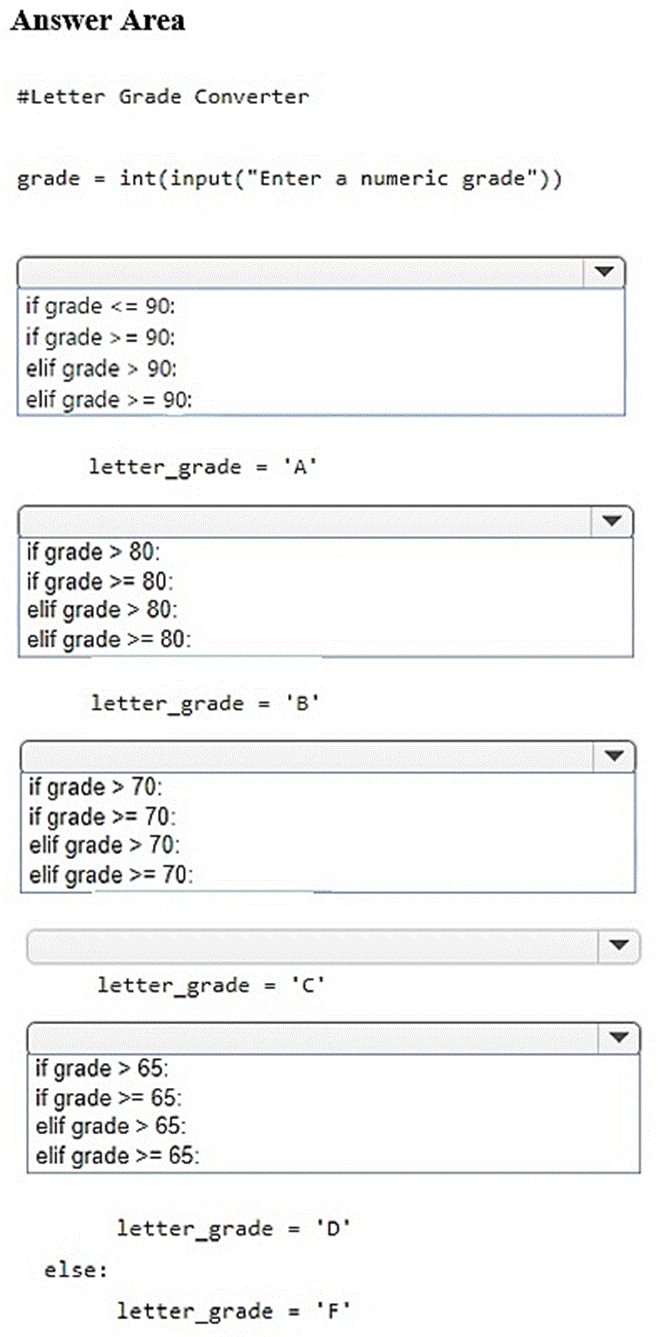Select 'elif grade >= 80:' option
Image resolution: width=659 pixels, height=1337 pixels.
coord(108,638)
